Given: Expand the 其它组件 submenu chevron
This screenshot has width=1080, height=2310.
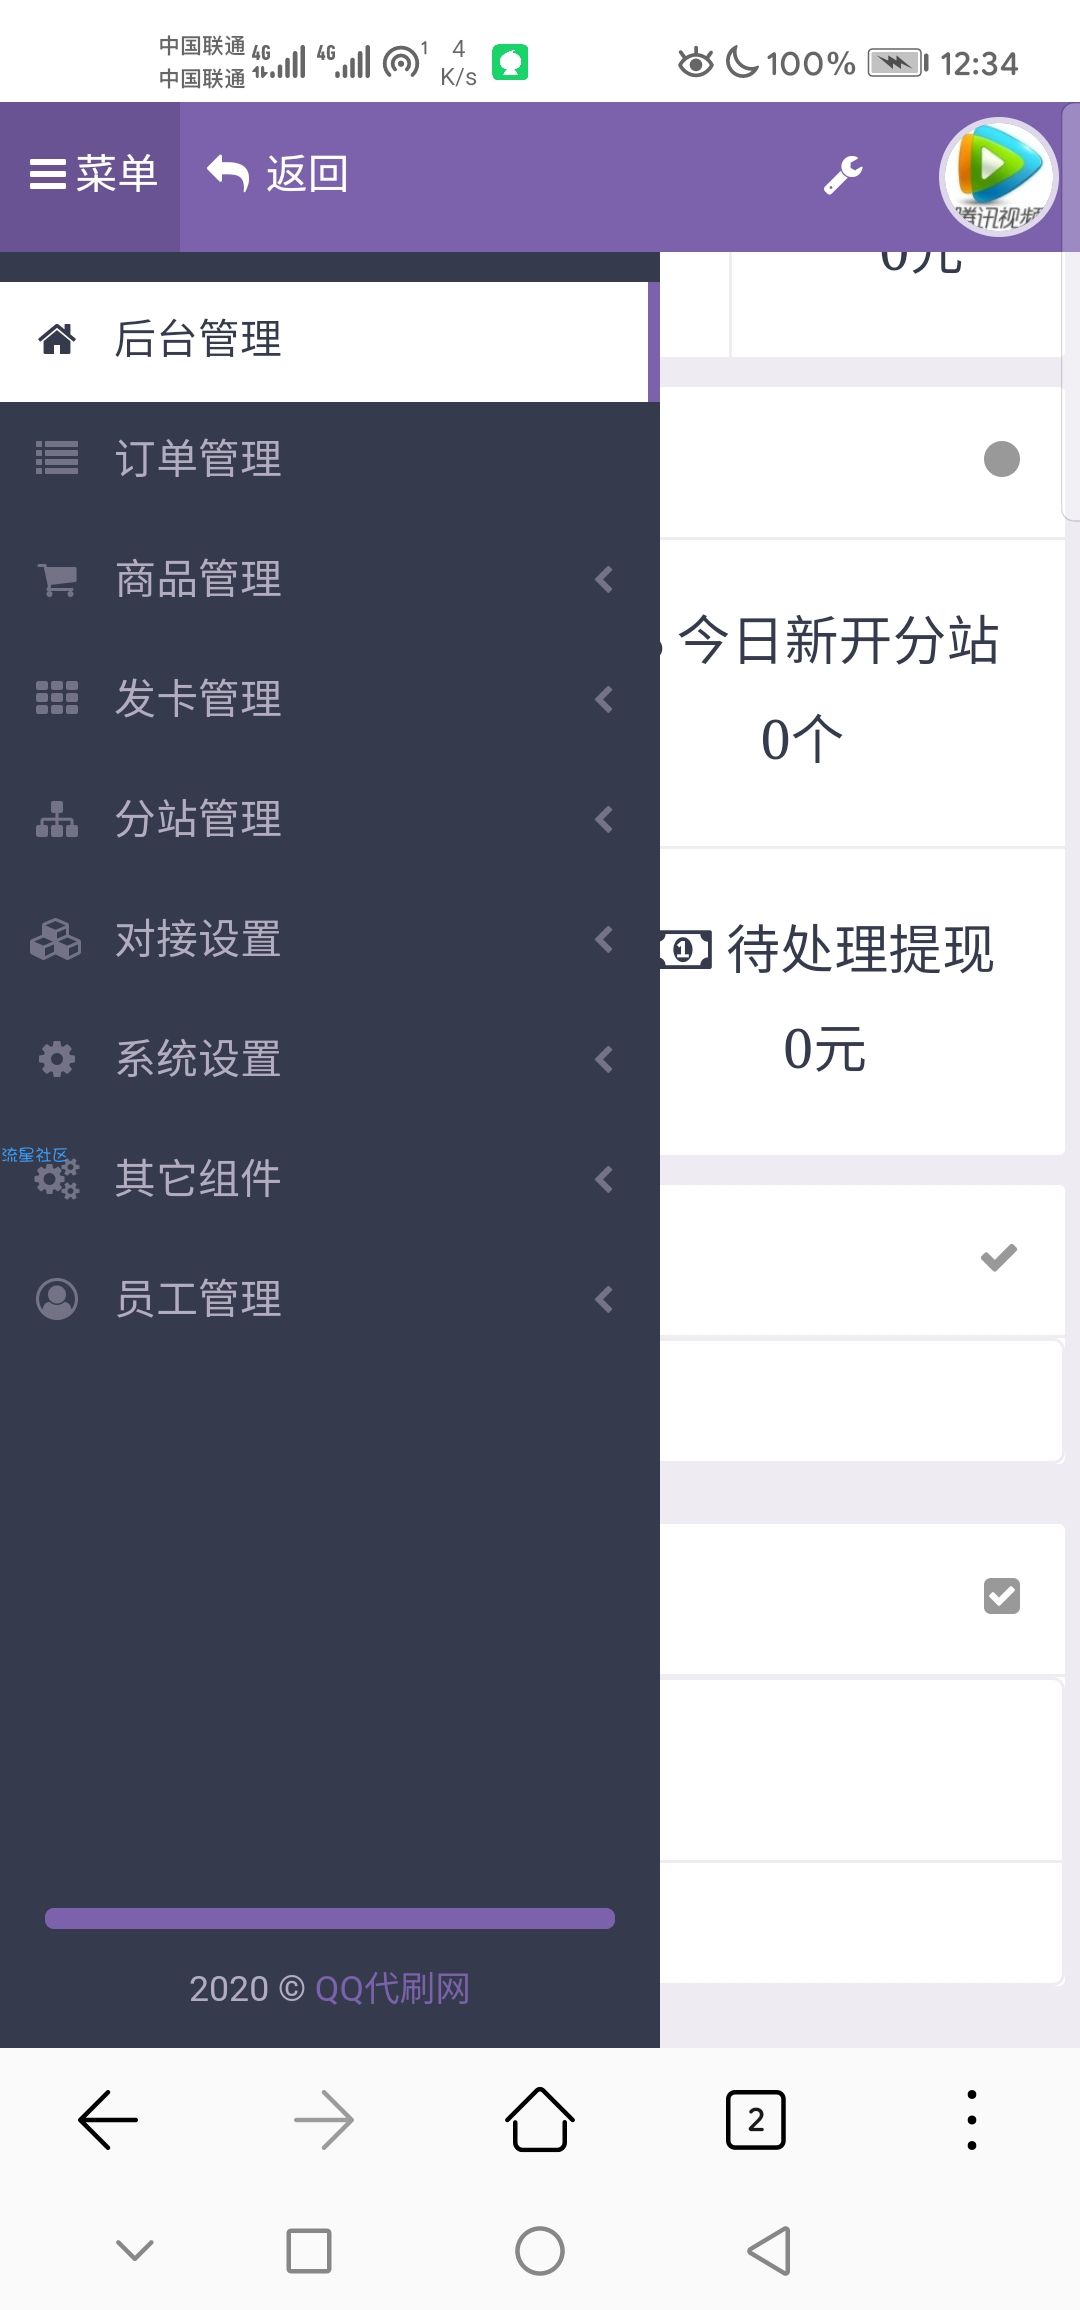Looking at the screenshot, I should point(604,1179).
